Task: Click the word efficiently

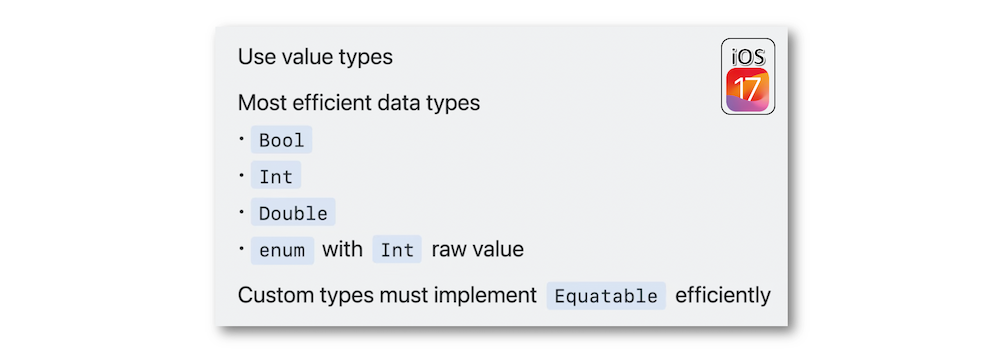Action: [723, 296]
